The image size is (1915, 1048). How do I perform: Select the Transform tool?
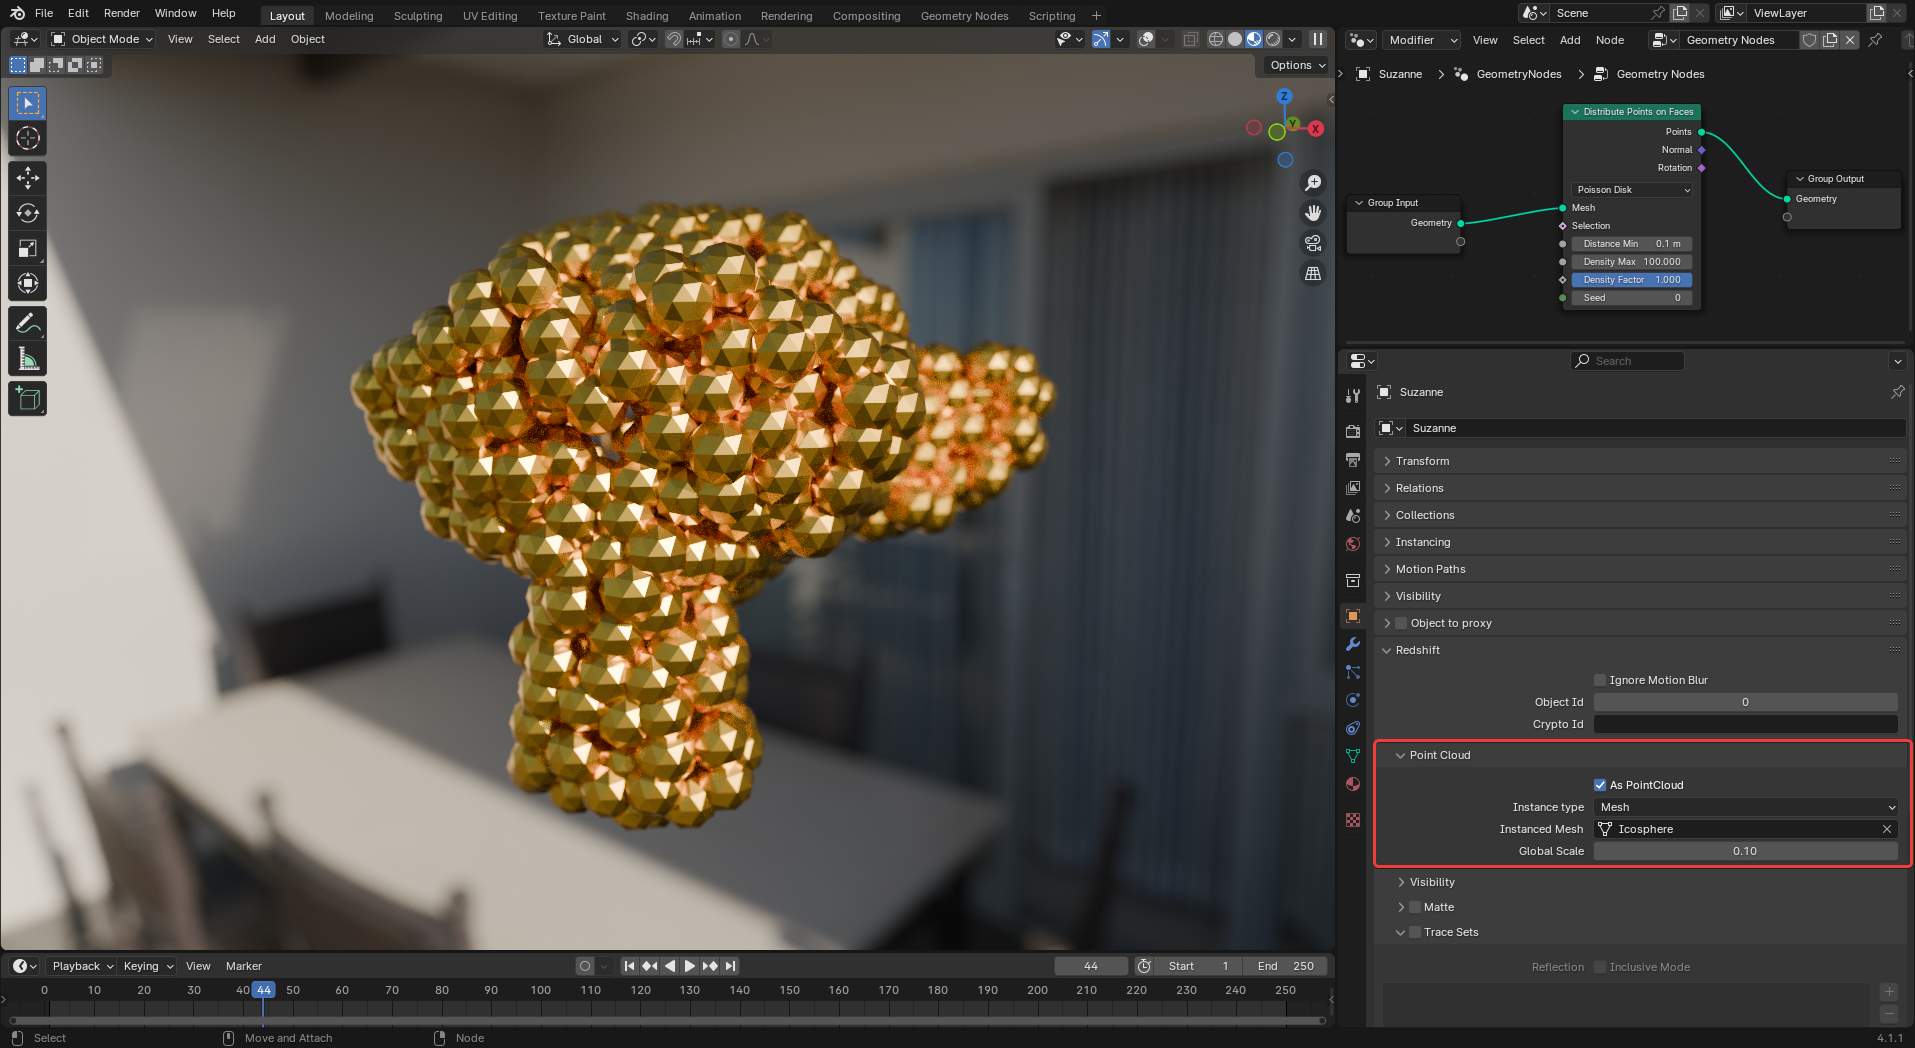(28, 283)
